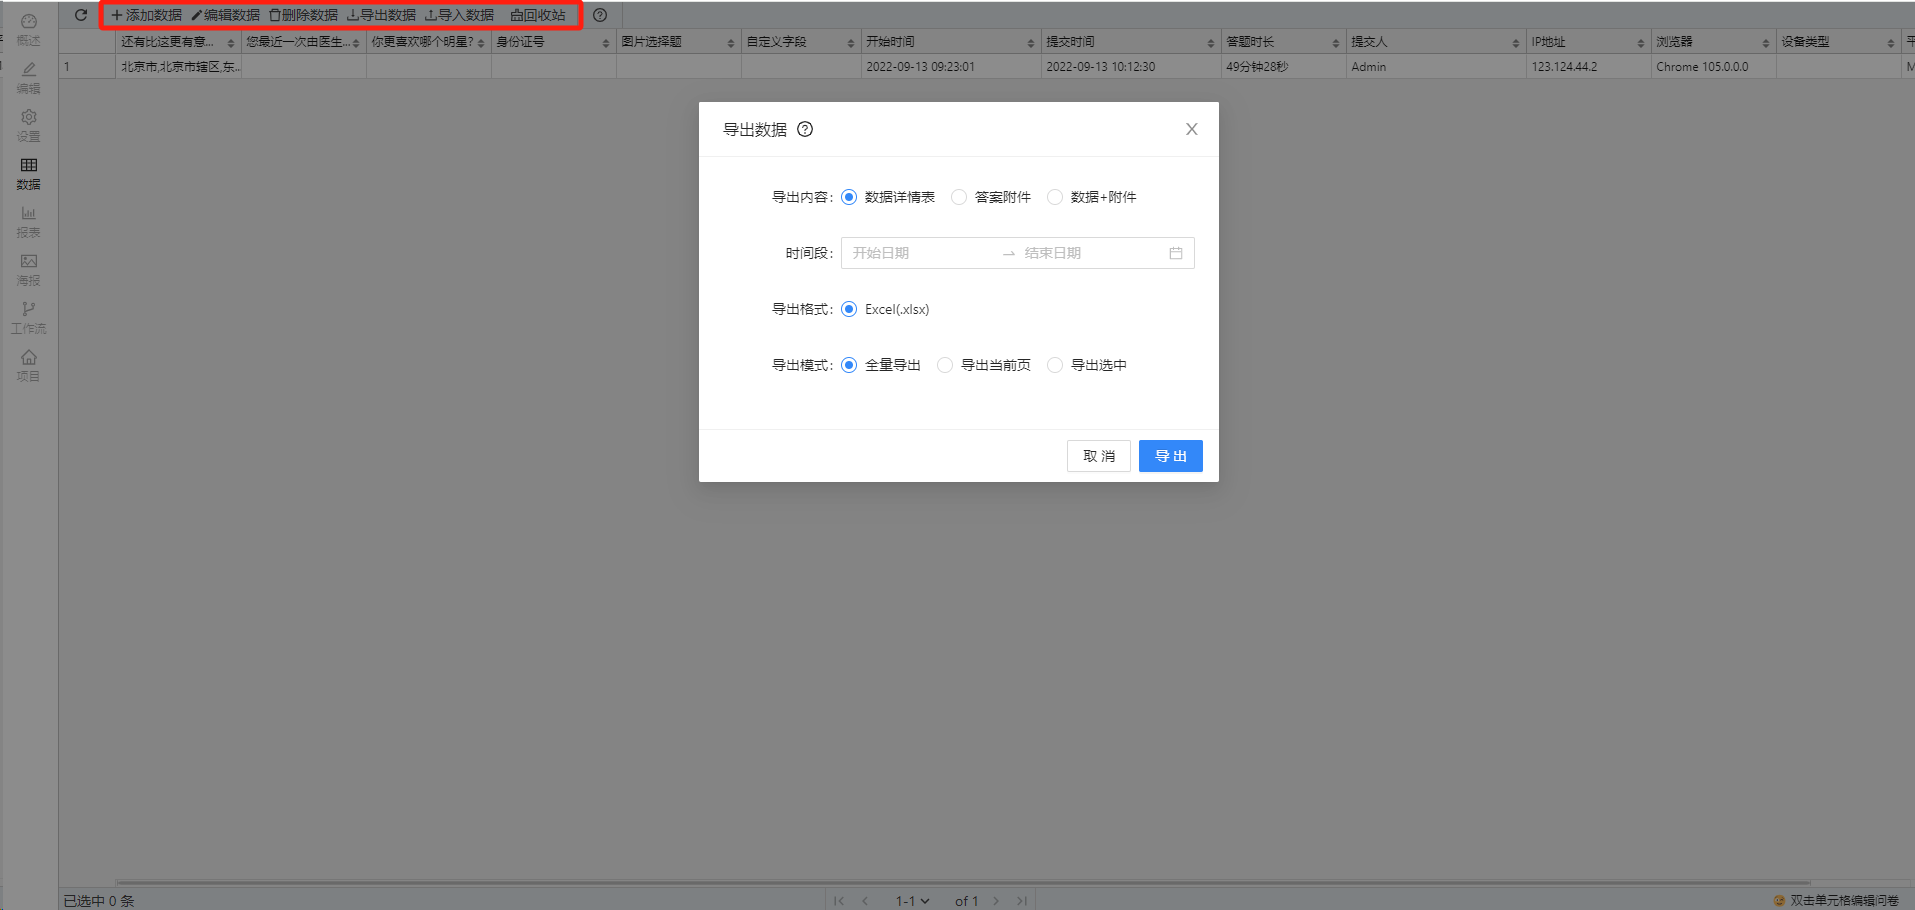Screen dimensions: 1915x910
Task: Select 数据+附件 export content option
Action: pos(1092,197)
